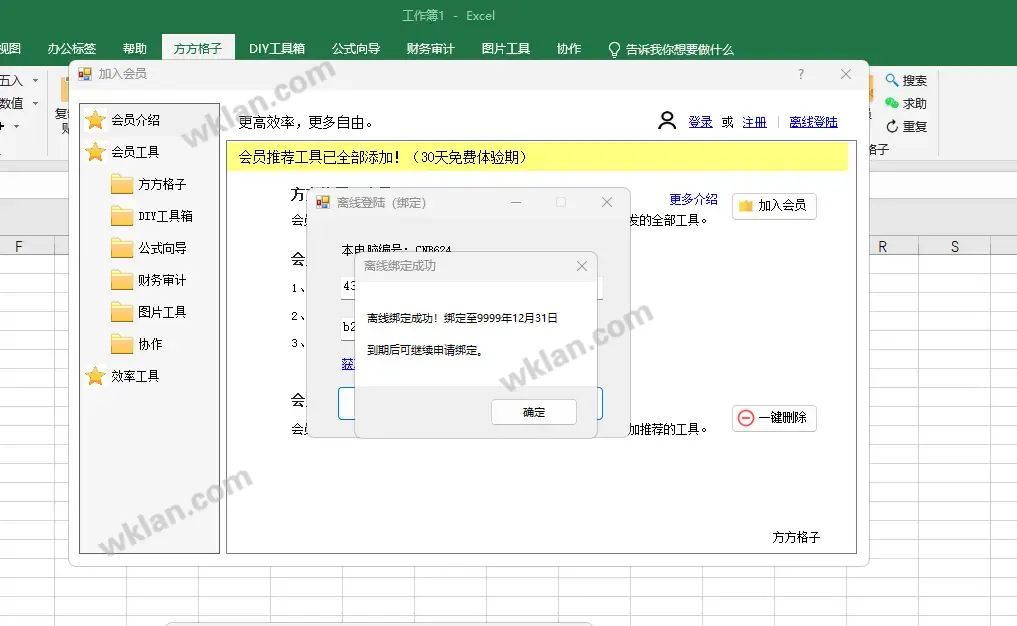Open the 离线登陆 link
This screenshot has height=626, width=1017.
coord(813,122)
